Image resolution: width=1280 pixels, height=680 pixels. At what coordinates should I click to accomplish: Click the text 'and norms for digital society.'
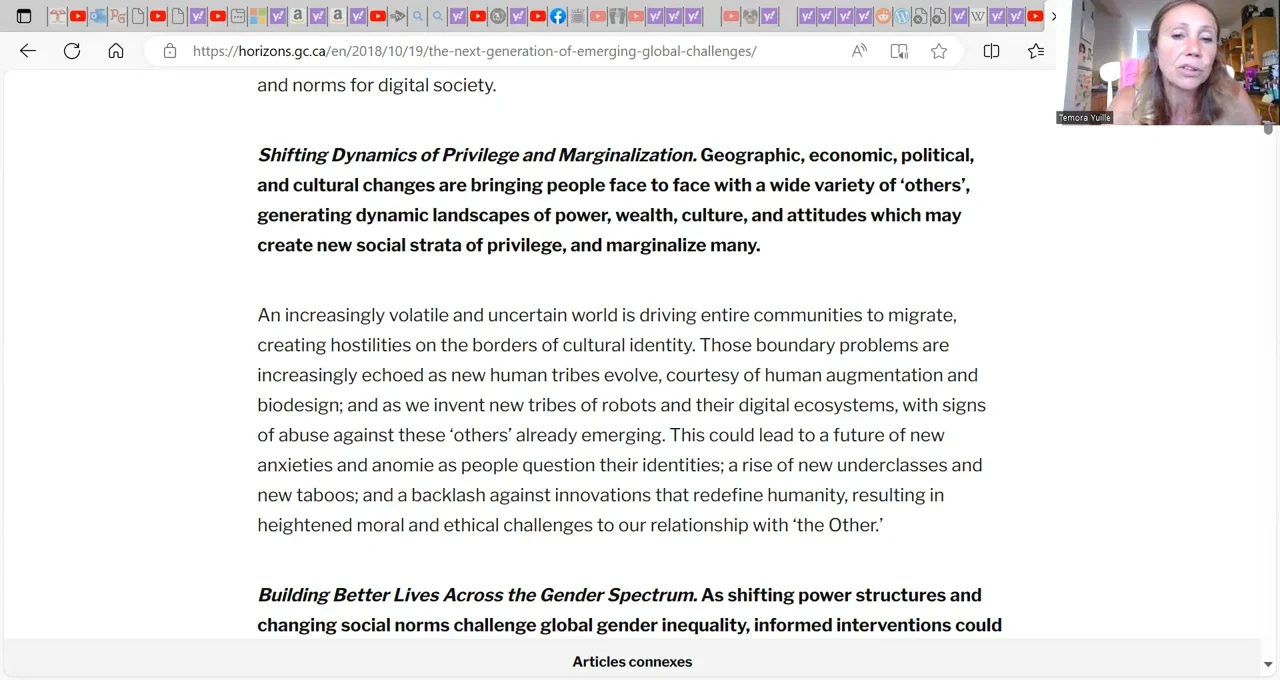377,85
